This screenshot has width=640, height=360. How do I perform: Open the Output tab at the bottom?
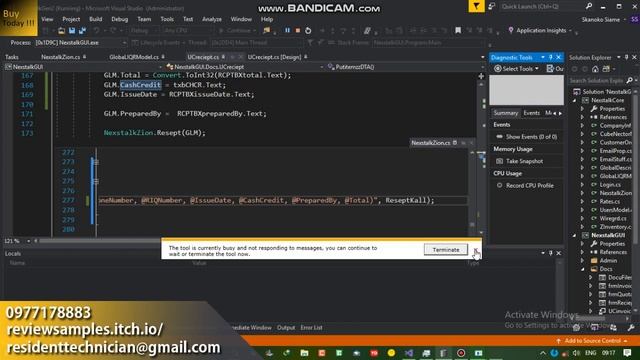coord(286,328)
